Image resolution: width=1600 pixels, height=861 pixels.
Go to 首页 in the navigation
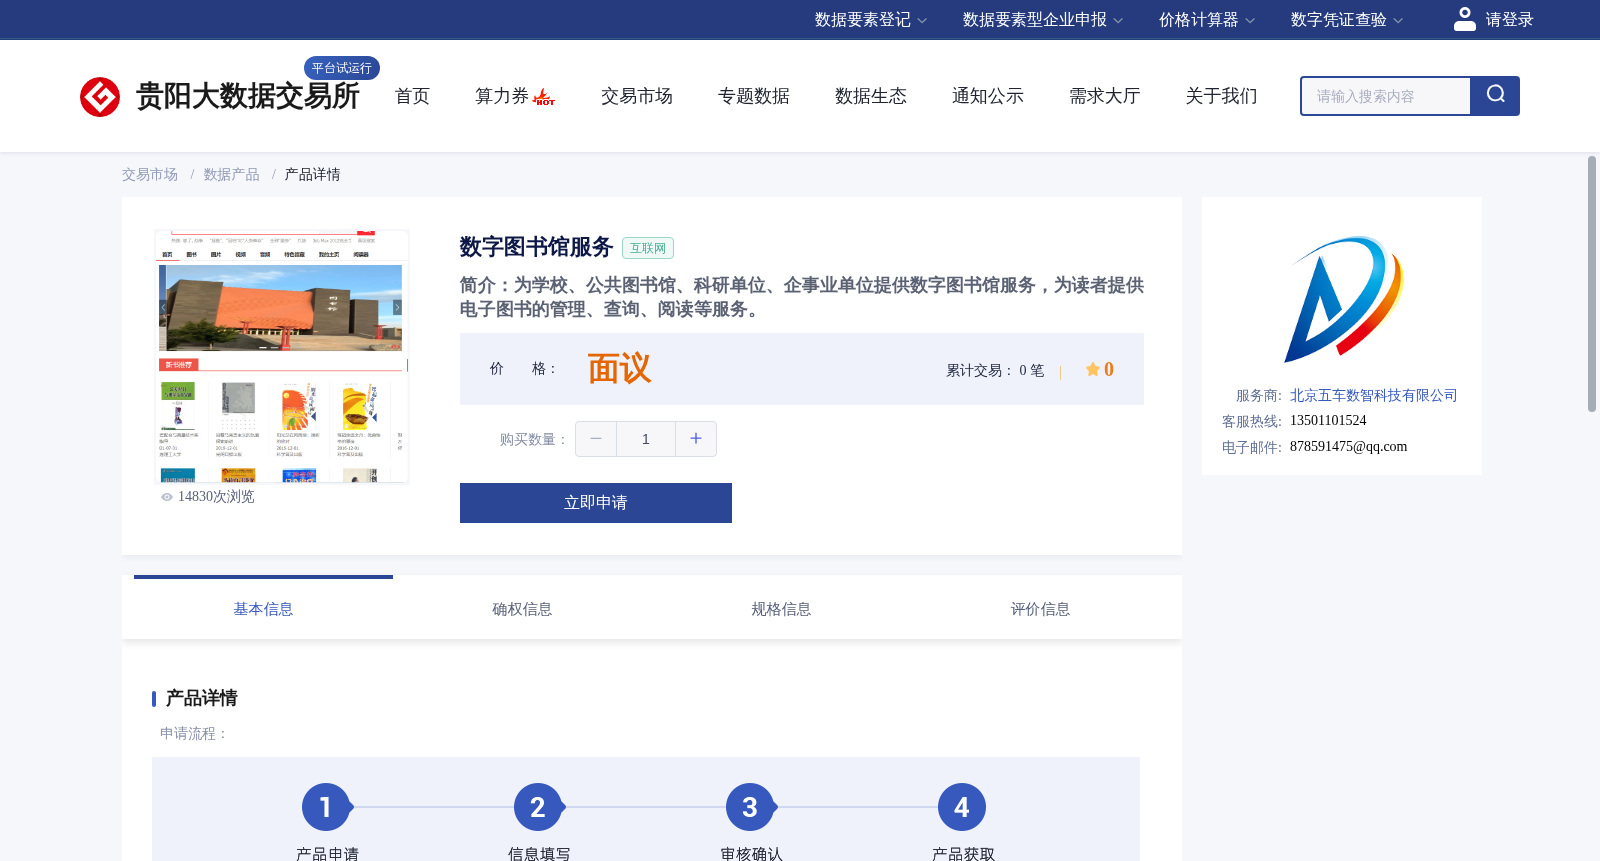[412, 96]
